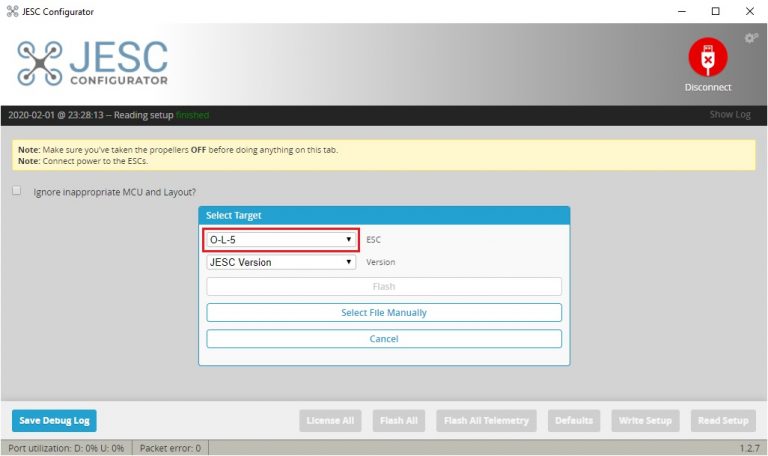Click the Packet error: 0 status

coord(170,448)
